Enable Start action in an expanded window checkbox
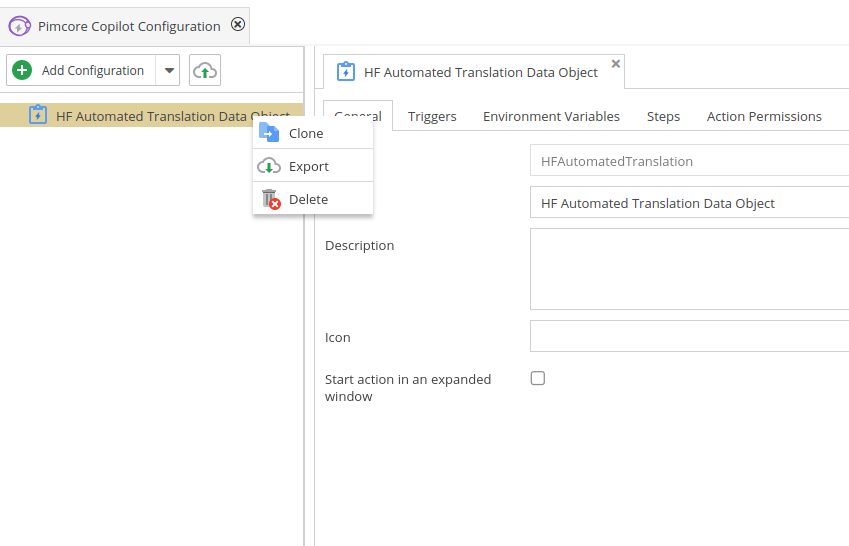This screenshot has width=849, height=546. (538, 378)
